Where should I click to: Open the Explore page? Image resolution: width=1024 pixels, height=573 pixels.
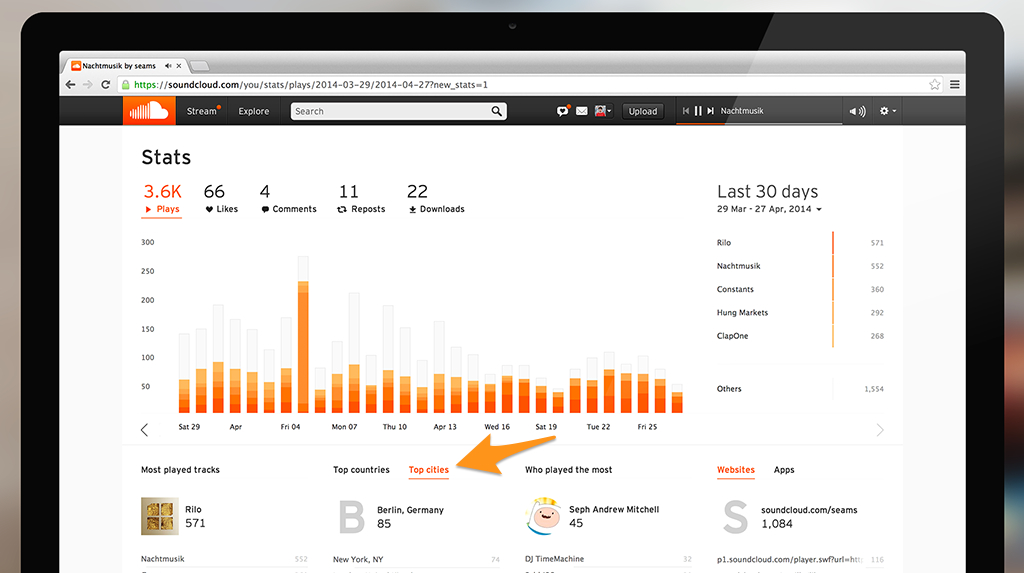253,111
